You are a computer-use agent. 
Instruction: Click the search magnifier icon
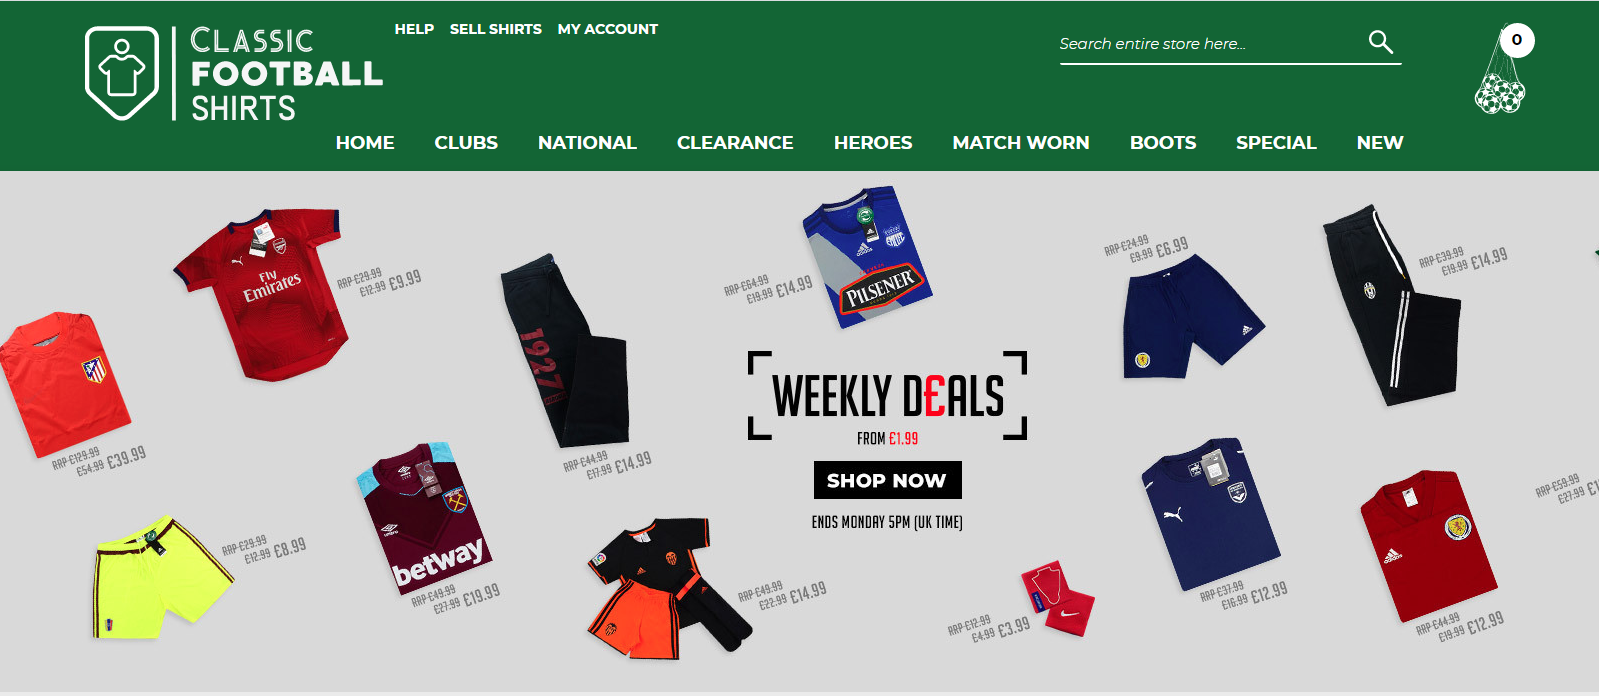[x=1380, y=42]
